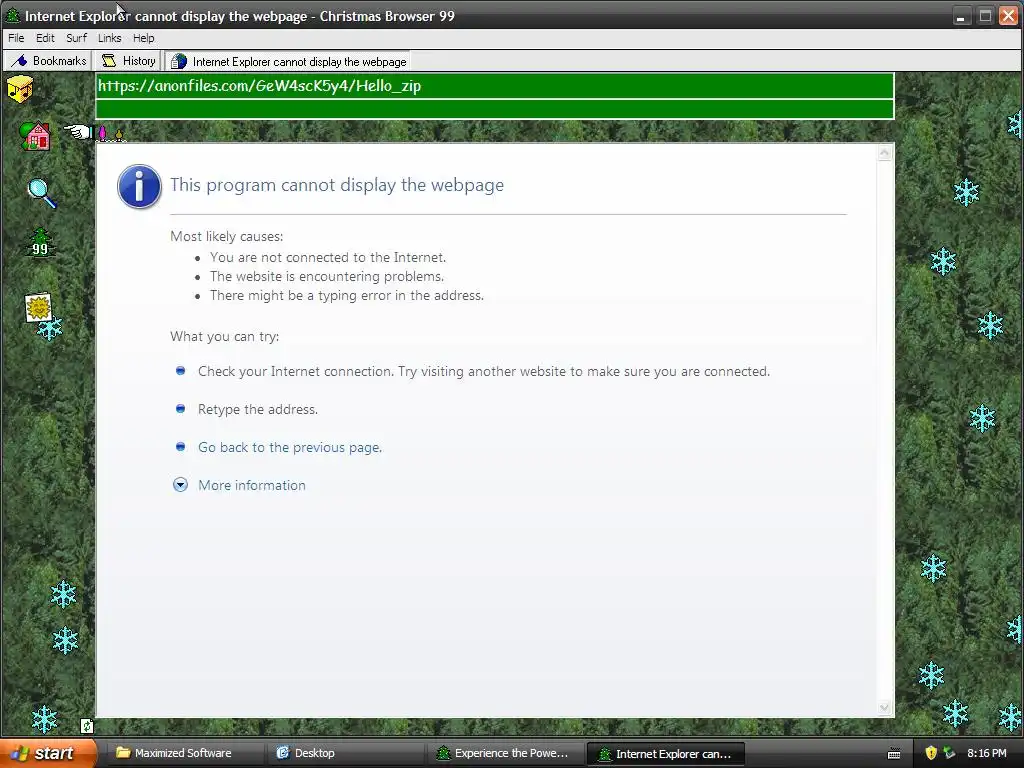Click the pink Christmas light bulb icon

[x=103, y=133]
